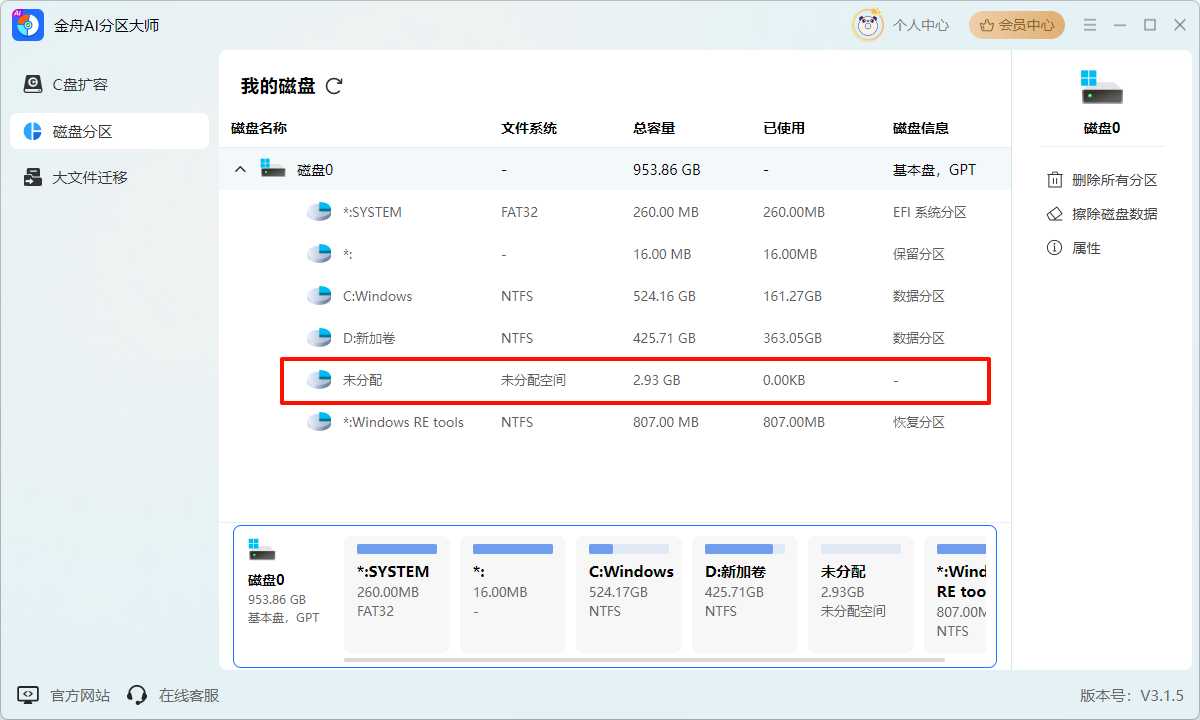Open 个人中心
The width and height of the screenshot is (1200, 720).
click(x=921, y=25)
